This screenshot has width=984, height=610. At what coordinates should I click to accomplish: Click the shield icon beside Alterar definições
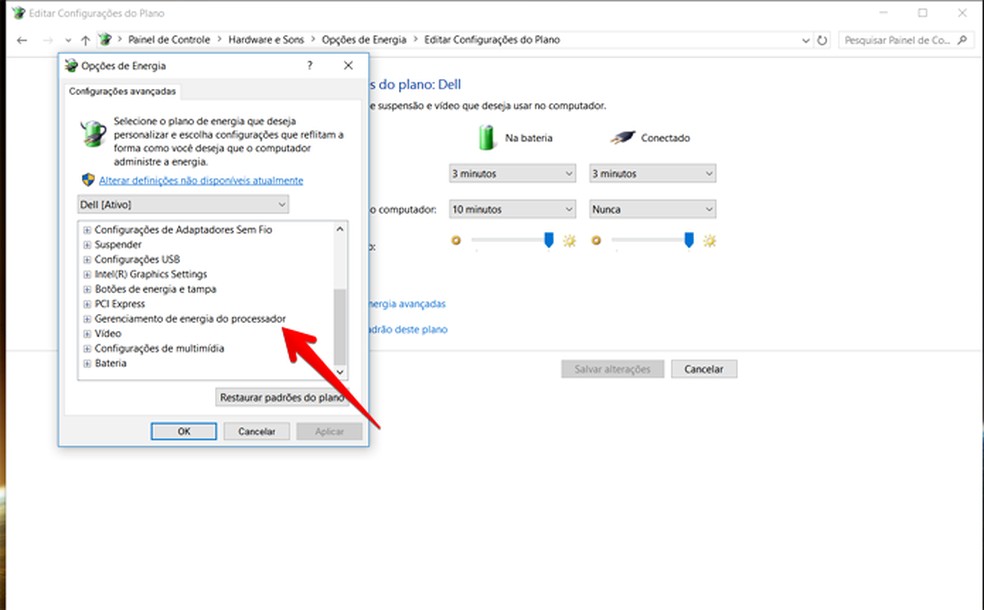[x=88, y=180]
